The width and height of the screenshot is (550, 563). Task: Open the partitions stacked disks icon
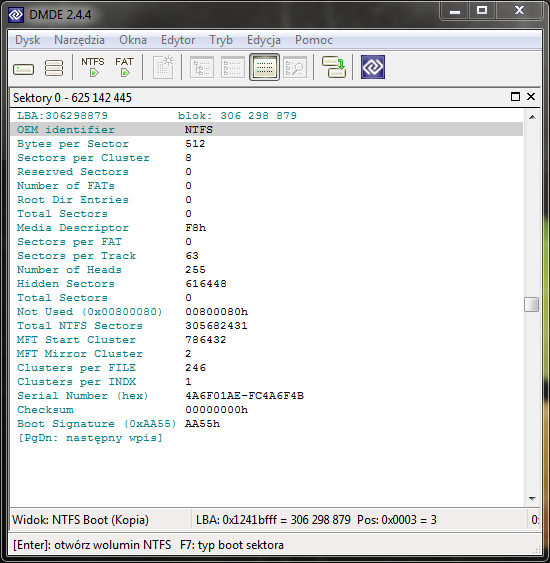(x=54, y=68)
